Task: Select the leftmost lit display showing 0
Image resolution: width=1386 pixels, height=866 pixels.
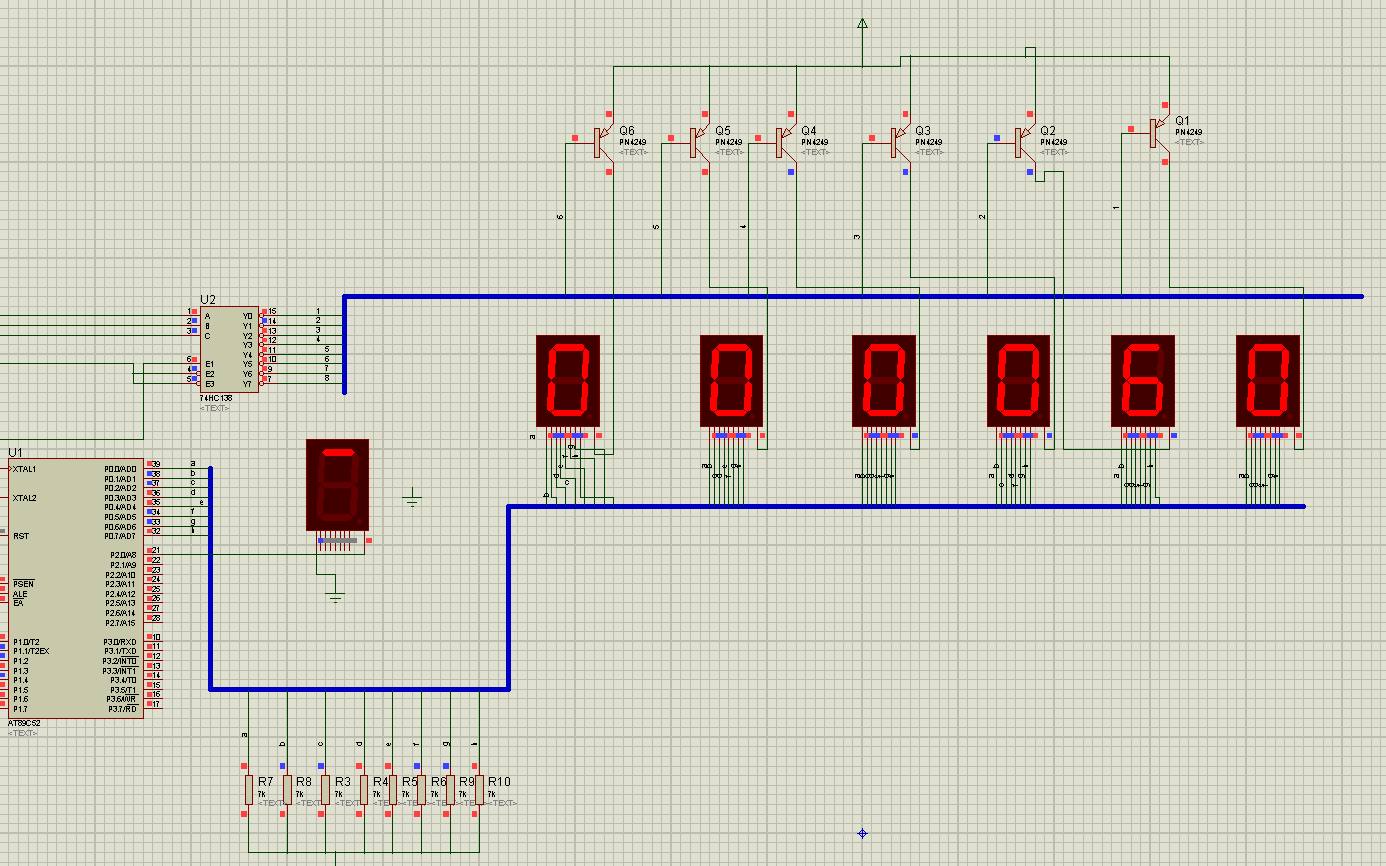Action: [x=568, y=380]
